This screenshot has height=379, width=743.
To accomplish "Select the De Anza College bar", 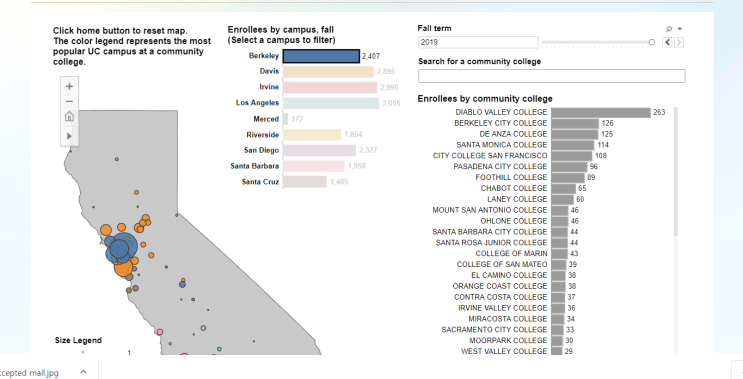I will (x=575, y=134).
